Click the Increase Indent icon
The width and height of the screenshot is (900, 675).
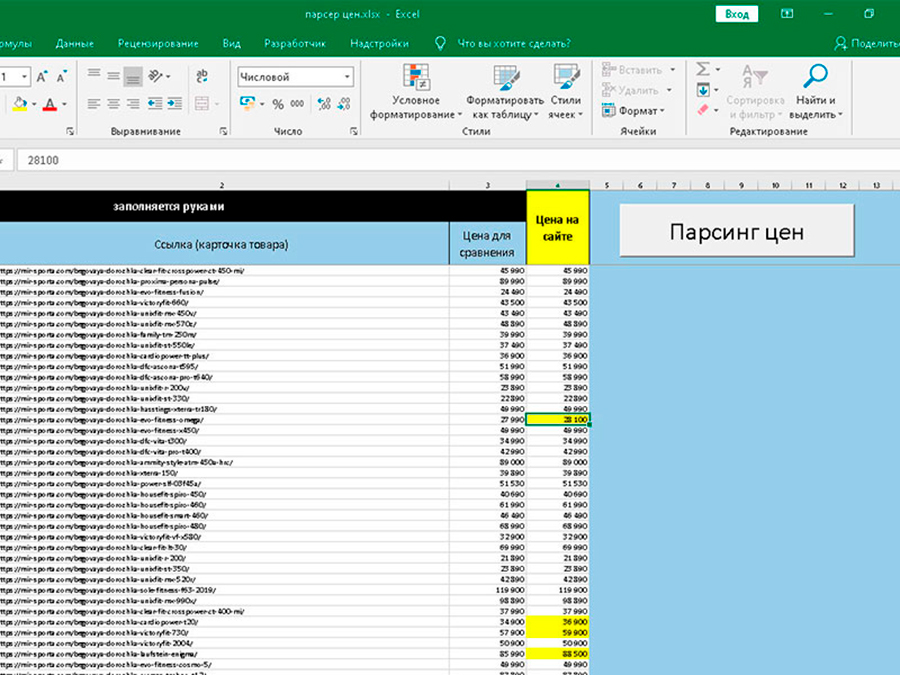pyautogui.click(x=177, y=104)
